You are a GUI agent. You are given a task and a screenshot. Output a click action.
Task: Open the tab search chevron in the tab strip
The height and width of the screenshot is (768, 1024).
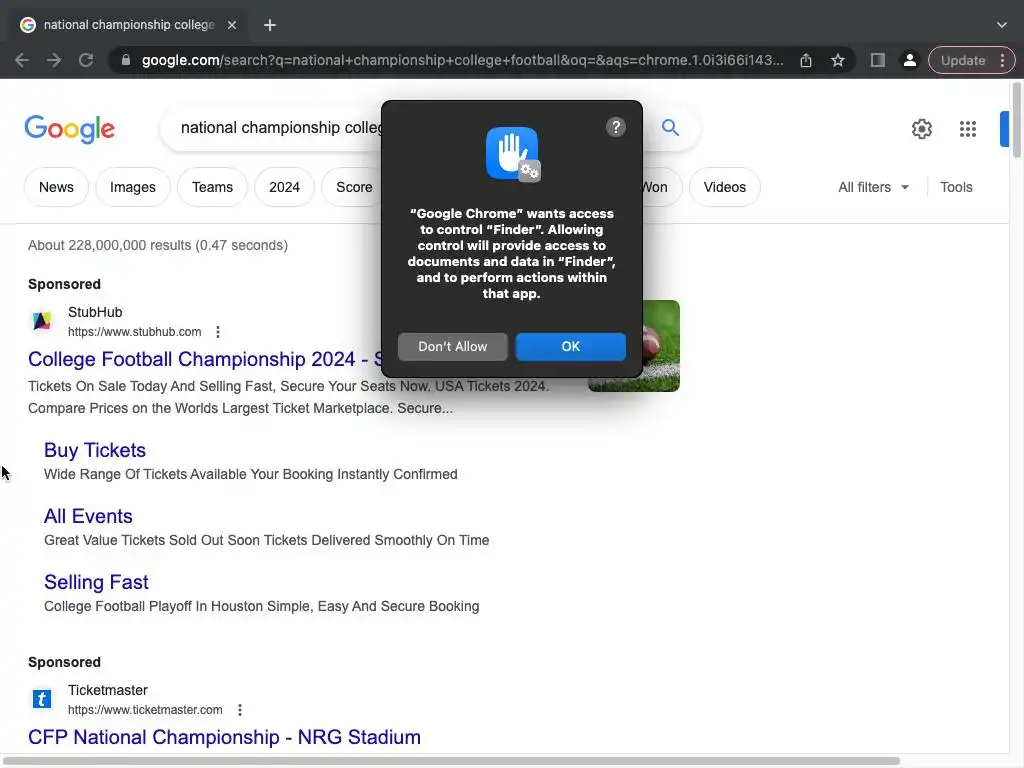pyautogui.click(x=1002, y=25)
